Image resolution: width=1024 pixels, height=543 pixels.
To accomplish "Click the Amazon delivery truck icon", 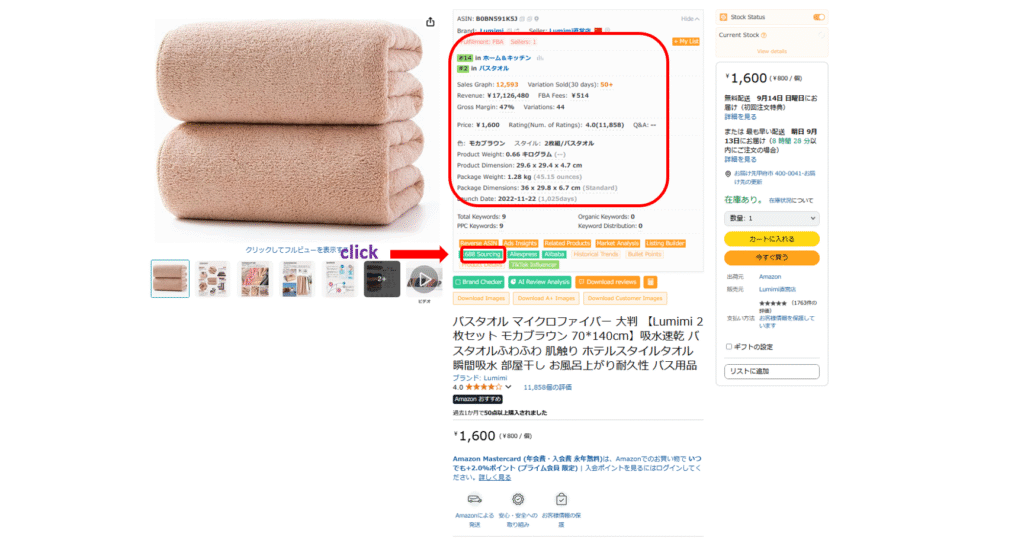I will tap(475, 500).
